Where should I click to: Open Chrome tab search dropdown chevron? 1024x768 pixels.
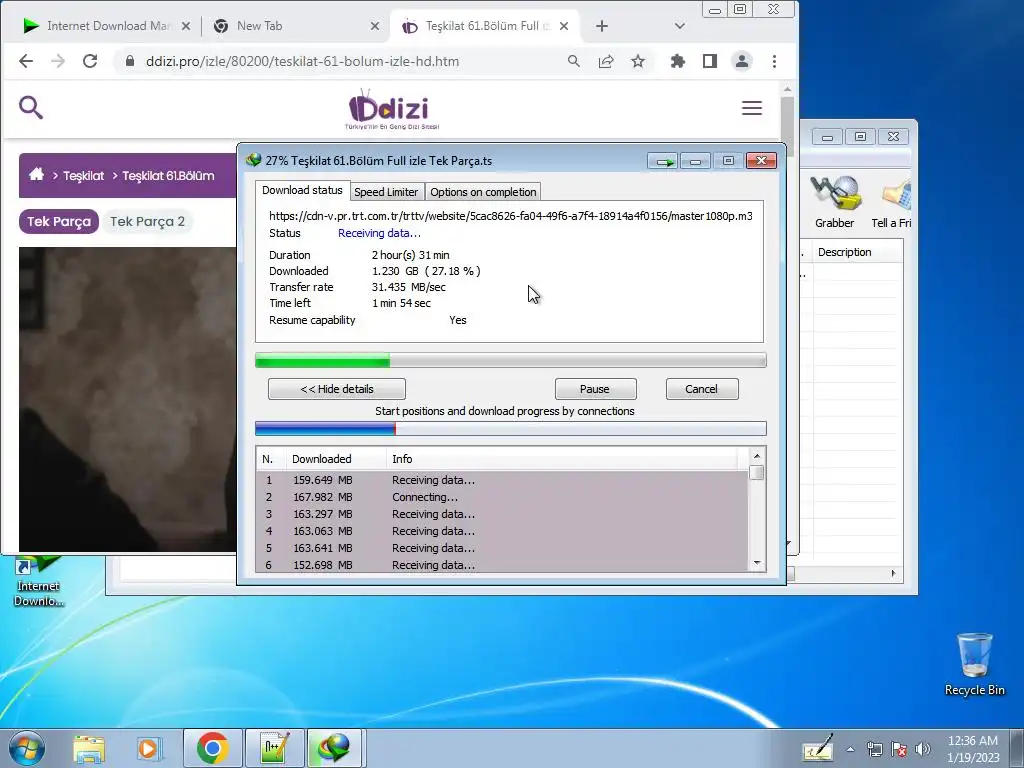pos(679,26)
